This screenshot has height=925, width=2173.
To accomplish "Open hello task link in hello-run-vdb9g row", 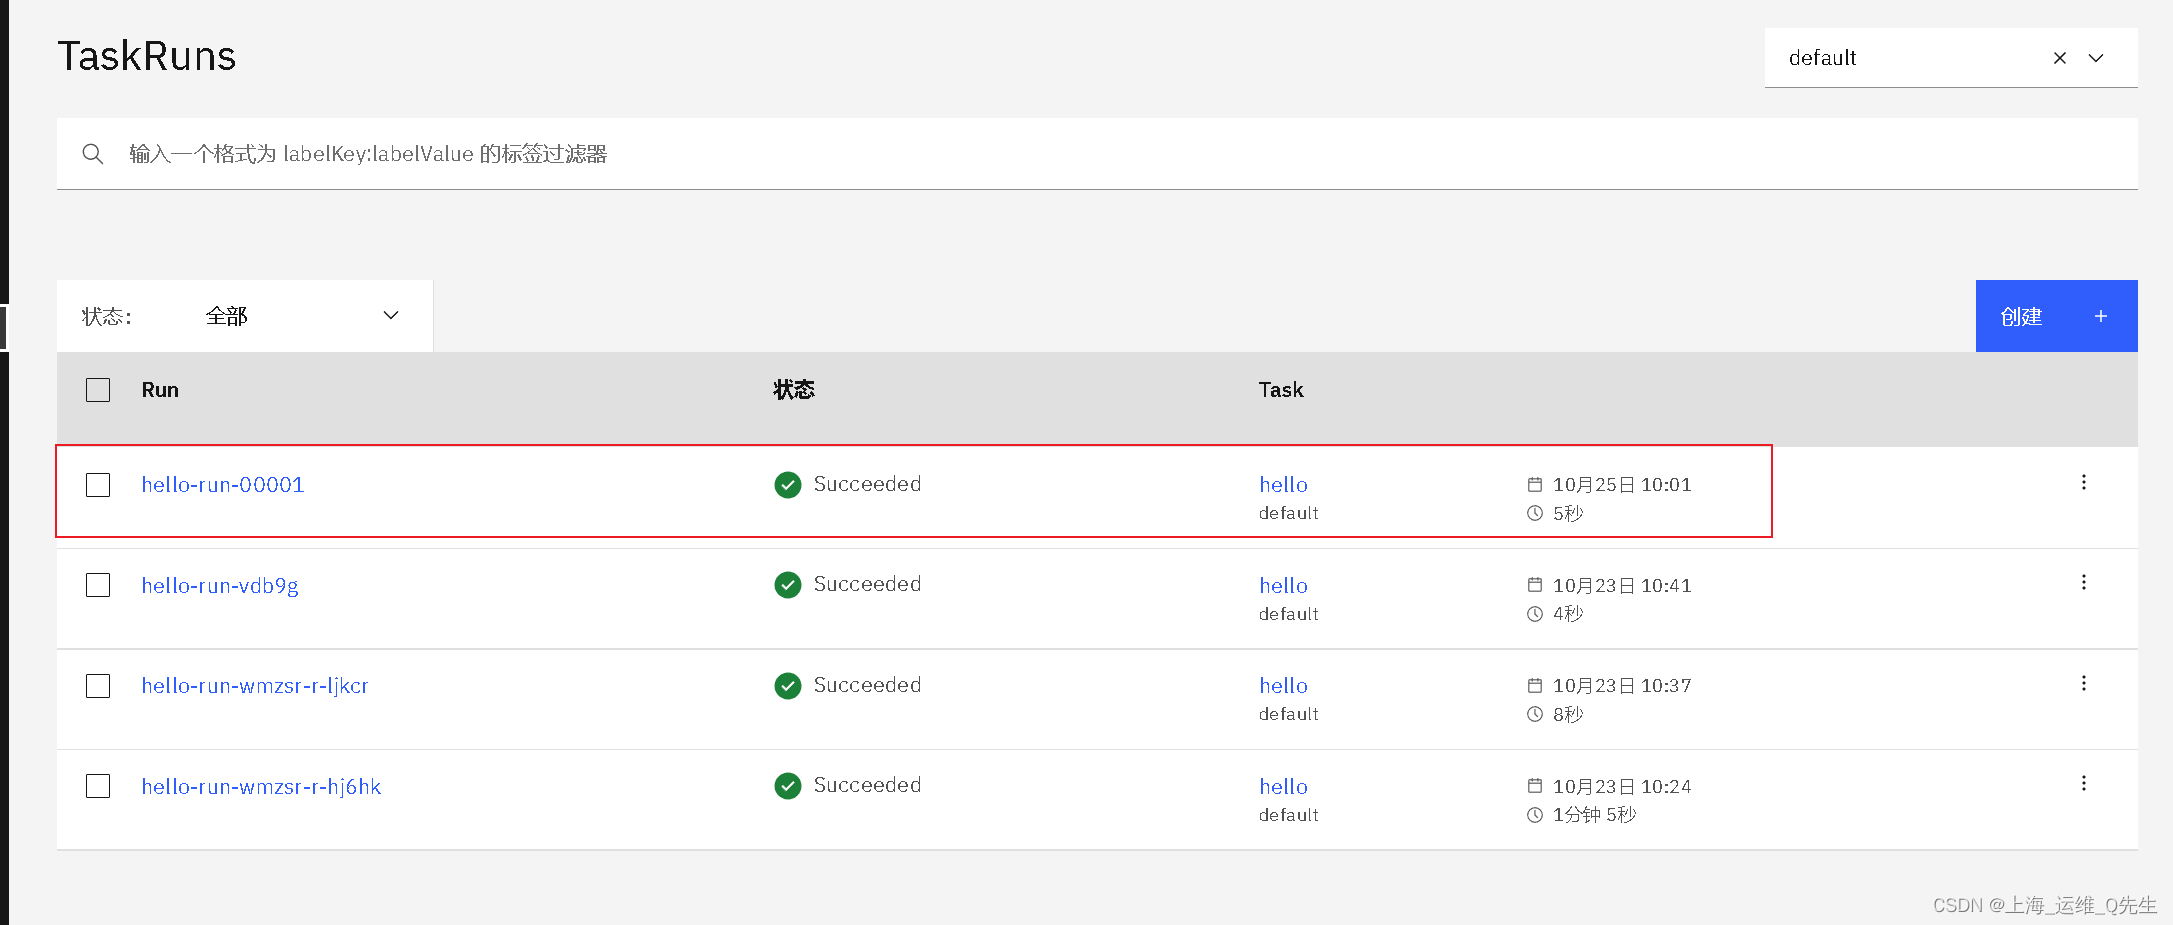I will (1283, 586).
